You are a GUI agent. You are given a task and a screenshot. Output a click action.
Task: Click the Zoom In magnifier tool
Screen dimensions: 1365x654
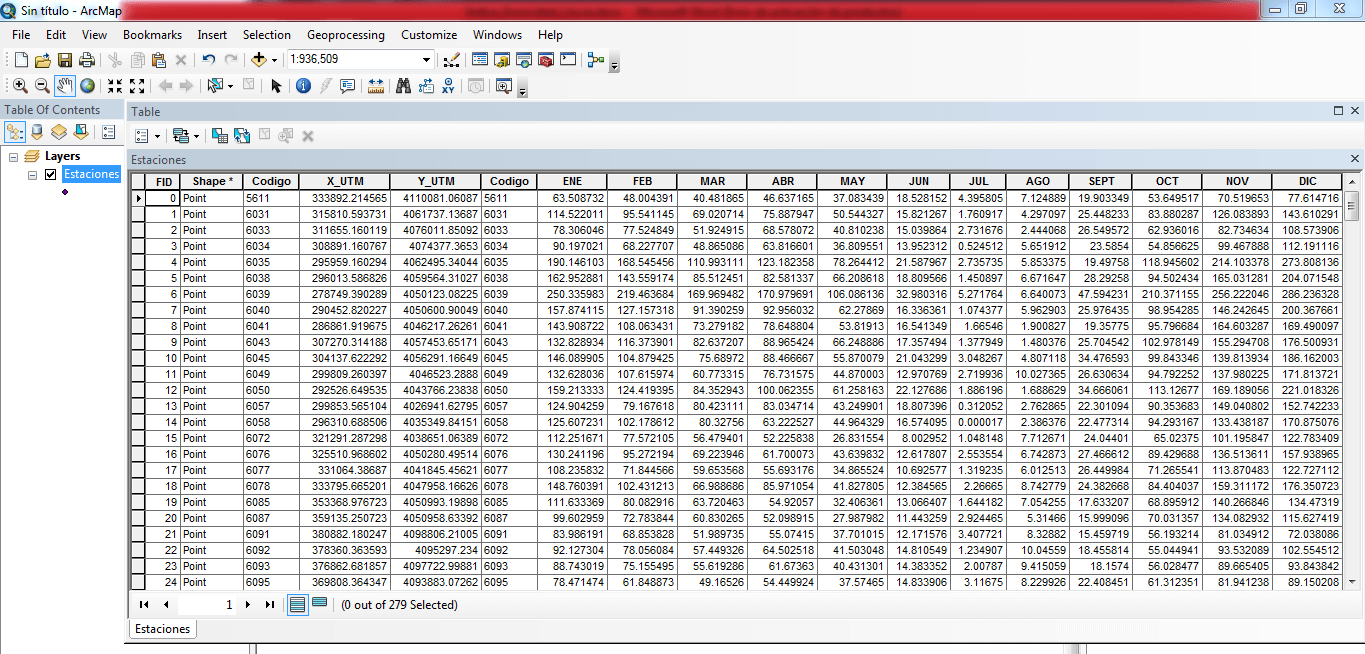20,86
